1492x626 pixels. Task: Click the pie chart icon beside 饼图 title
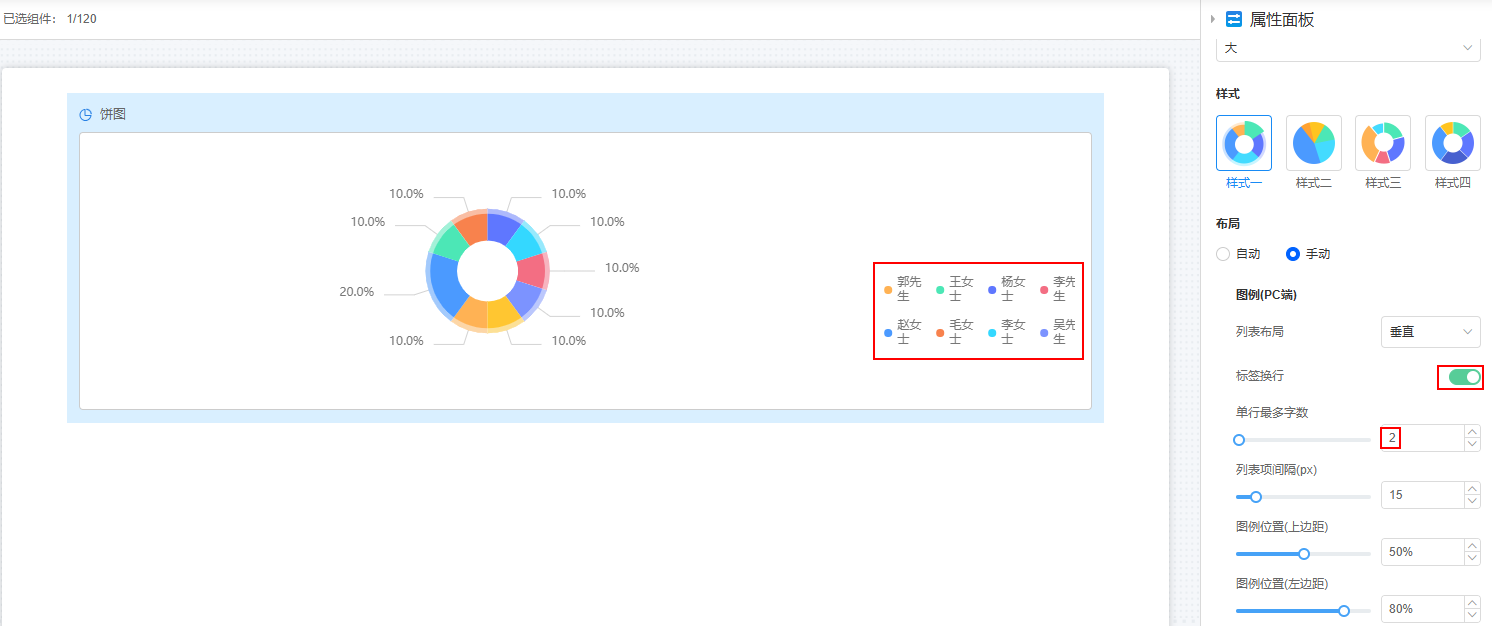tap(86, 115)
